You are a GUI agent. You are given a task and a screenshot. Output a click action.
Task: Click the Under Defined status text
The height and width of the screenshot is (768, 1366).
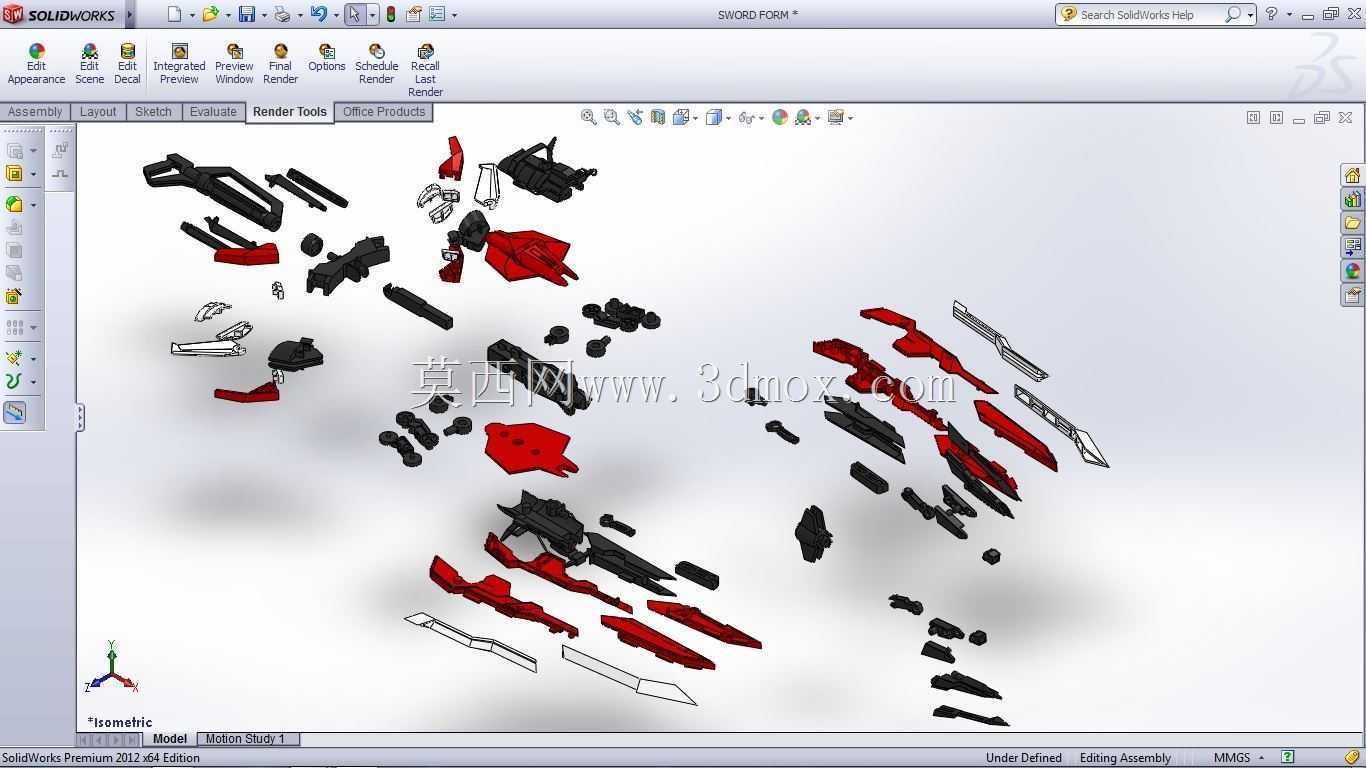1024,757
